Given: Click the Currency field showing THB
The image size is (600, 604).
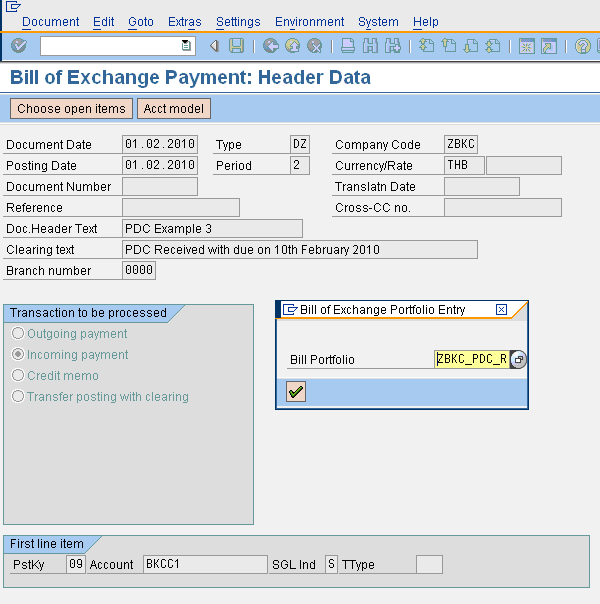Looking at the screenshot, I should (464, 165).
